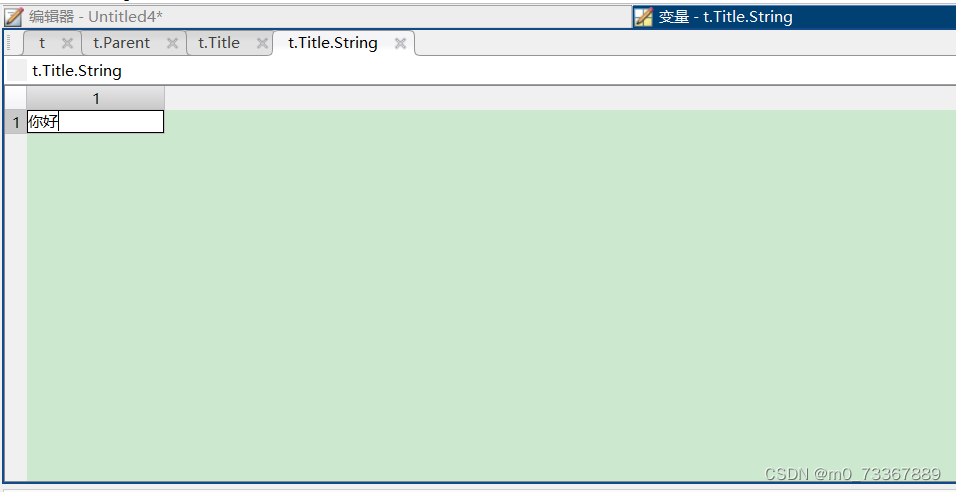Image resolution: width=956 pixels, height=492 pixels.
Task: Activate the 编辑器 - Untitled4* title bar
Action: click(317, 16)
